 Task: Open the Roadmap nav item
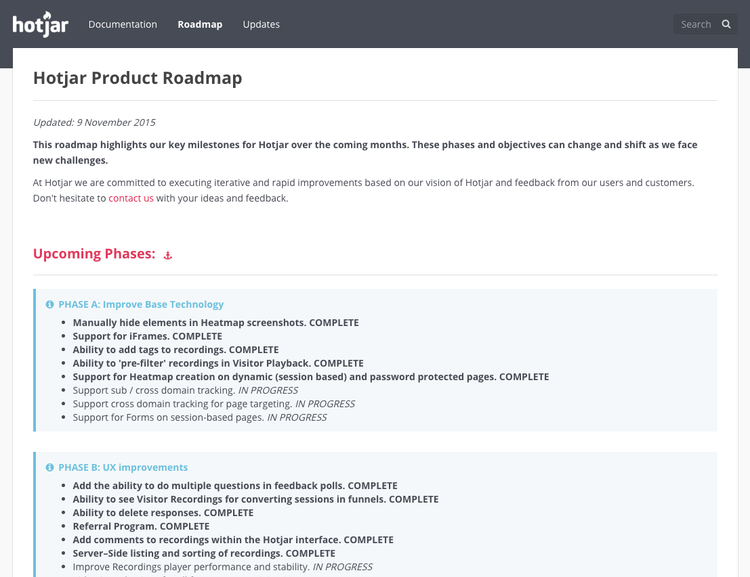point(200,24)
